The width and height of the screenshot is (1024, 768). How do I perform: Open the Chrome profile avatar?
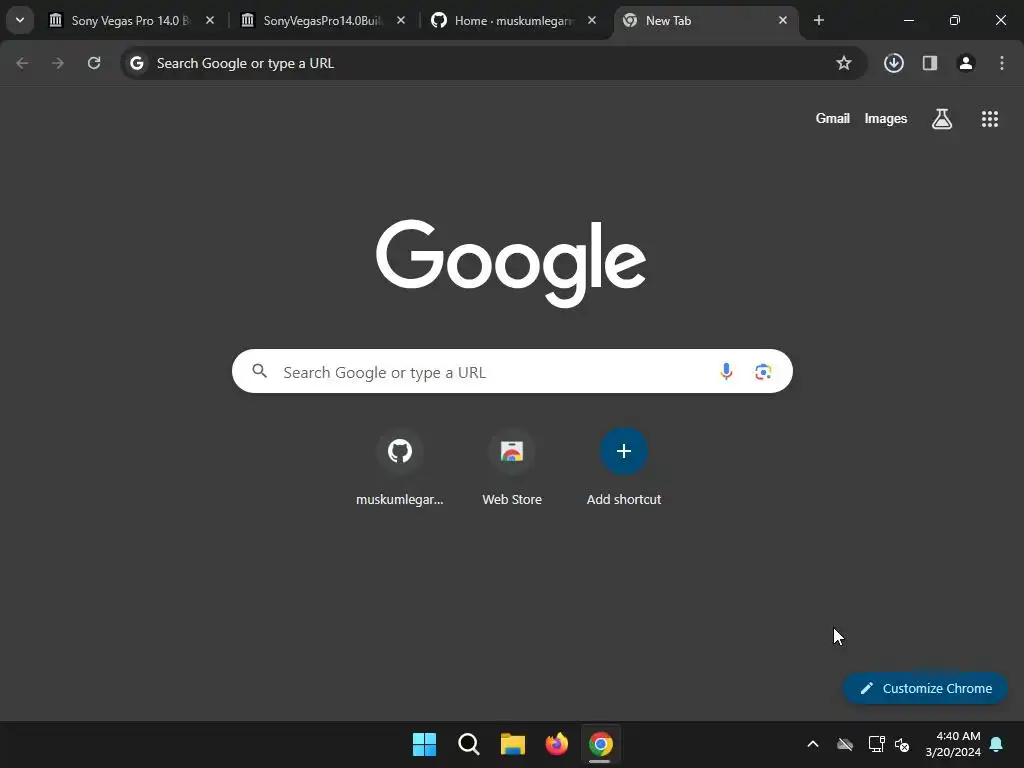pyautogui.click(x=966, y=63)
